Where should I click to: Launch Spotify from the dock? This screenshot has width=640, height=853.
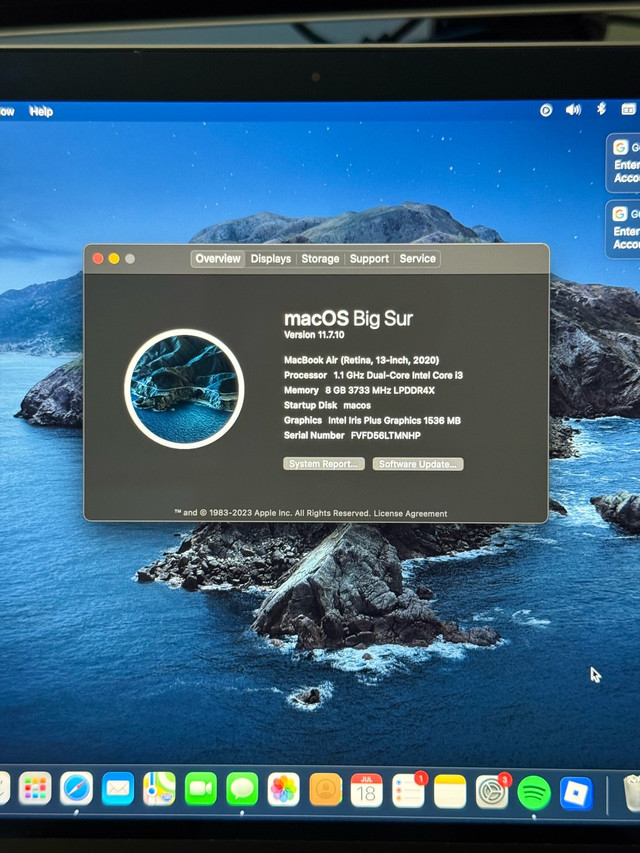534,792
